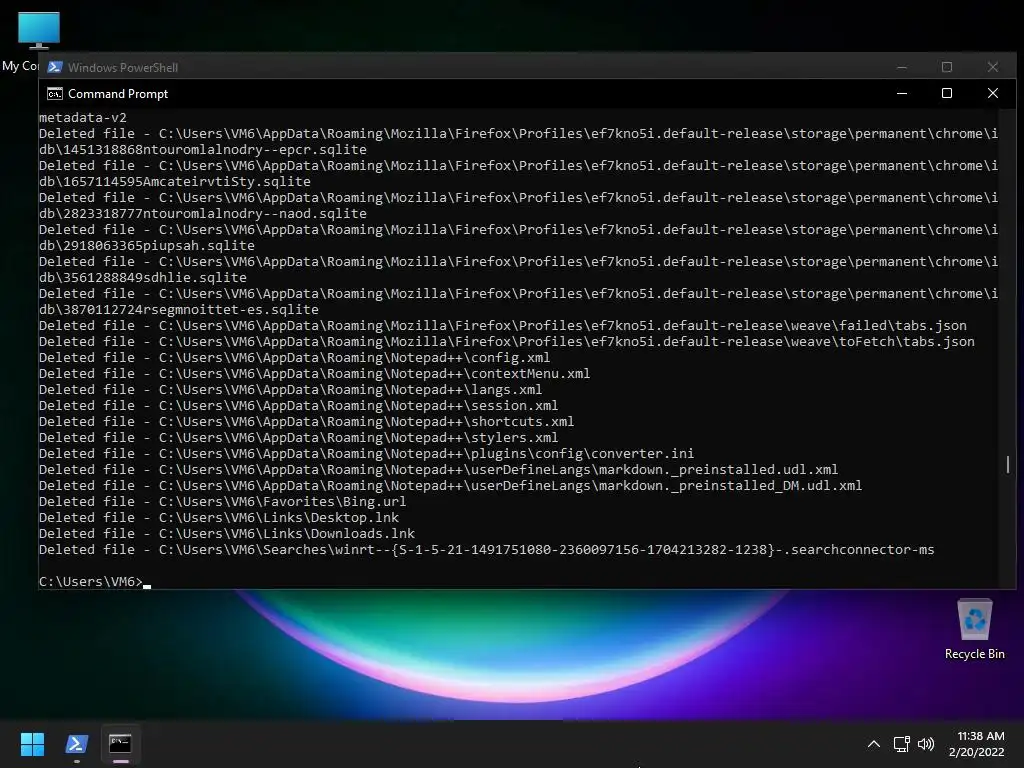Click the Command Prompt vertical scrollbar thumb
Viewport: 1024px width, 768px height.
(1008, 464)
